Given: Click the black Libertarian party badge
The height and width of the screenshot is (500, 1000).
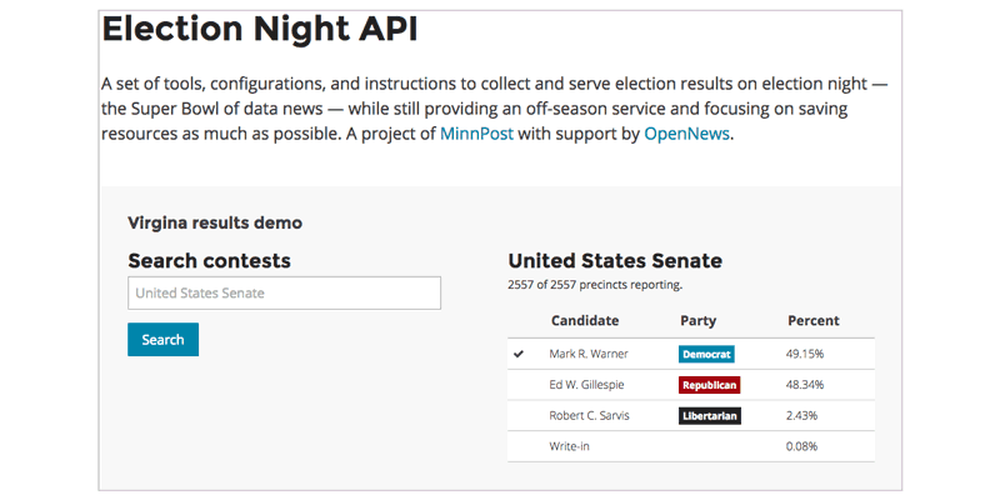Looking at the screenshot, I should [709, 416].
